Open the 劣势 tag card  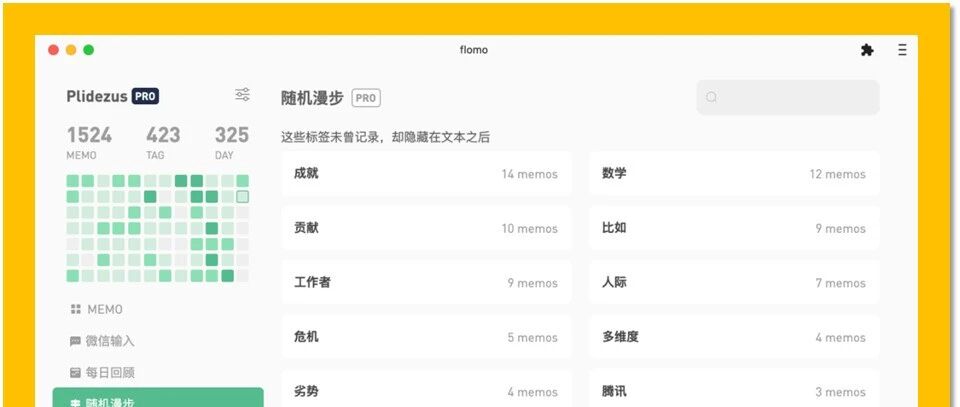[x=426, y=389]
